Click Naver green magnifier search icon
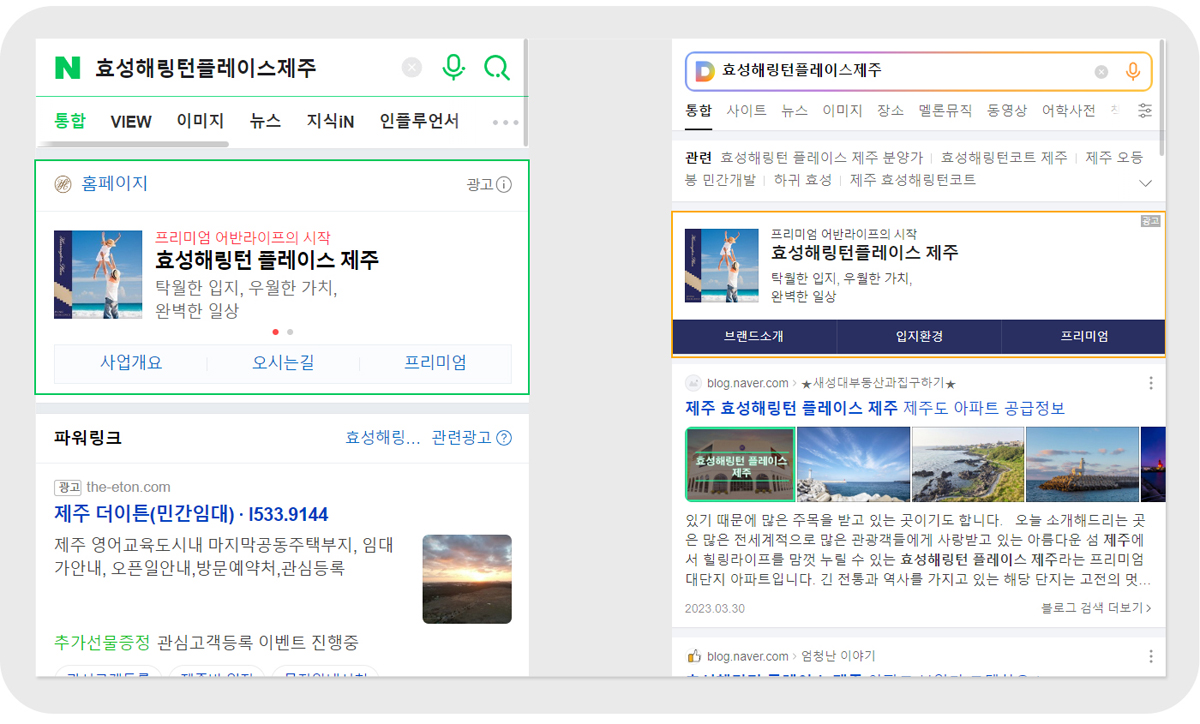This screenshot has height=724, width=1200. click(x=496, y=68)
